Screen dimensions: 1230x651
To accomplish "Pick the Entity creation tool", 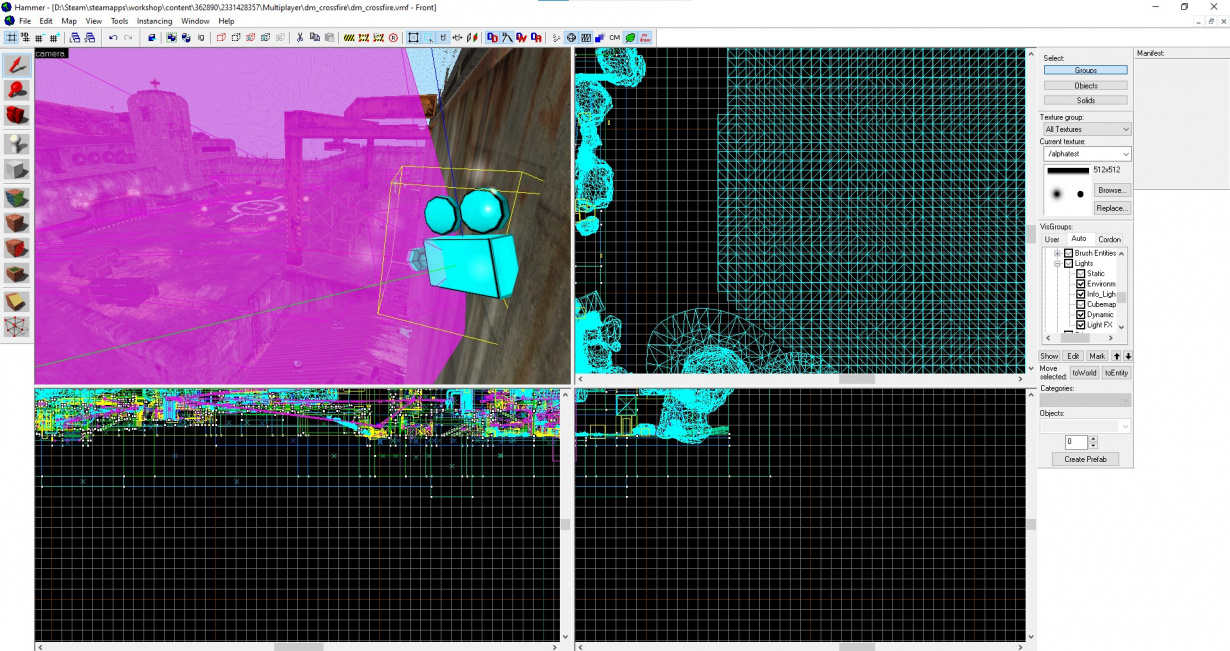I will pos(15,143).
